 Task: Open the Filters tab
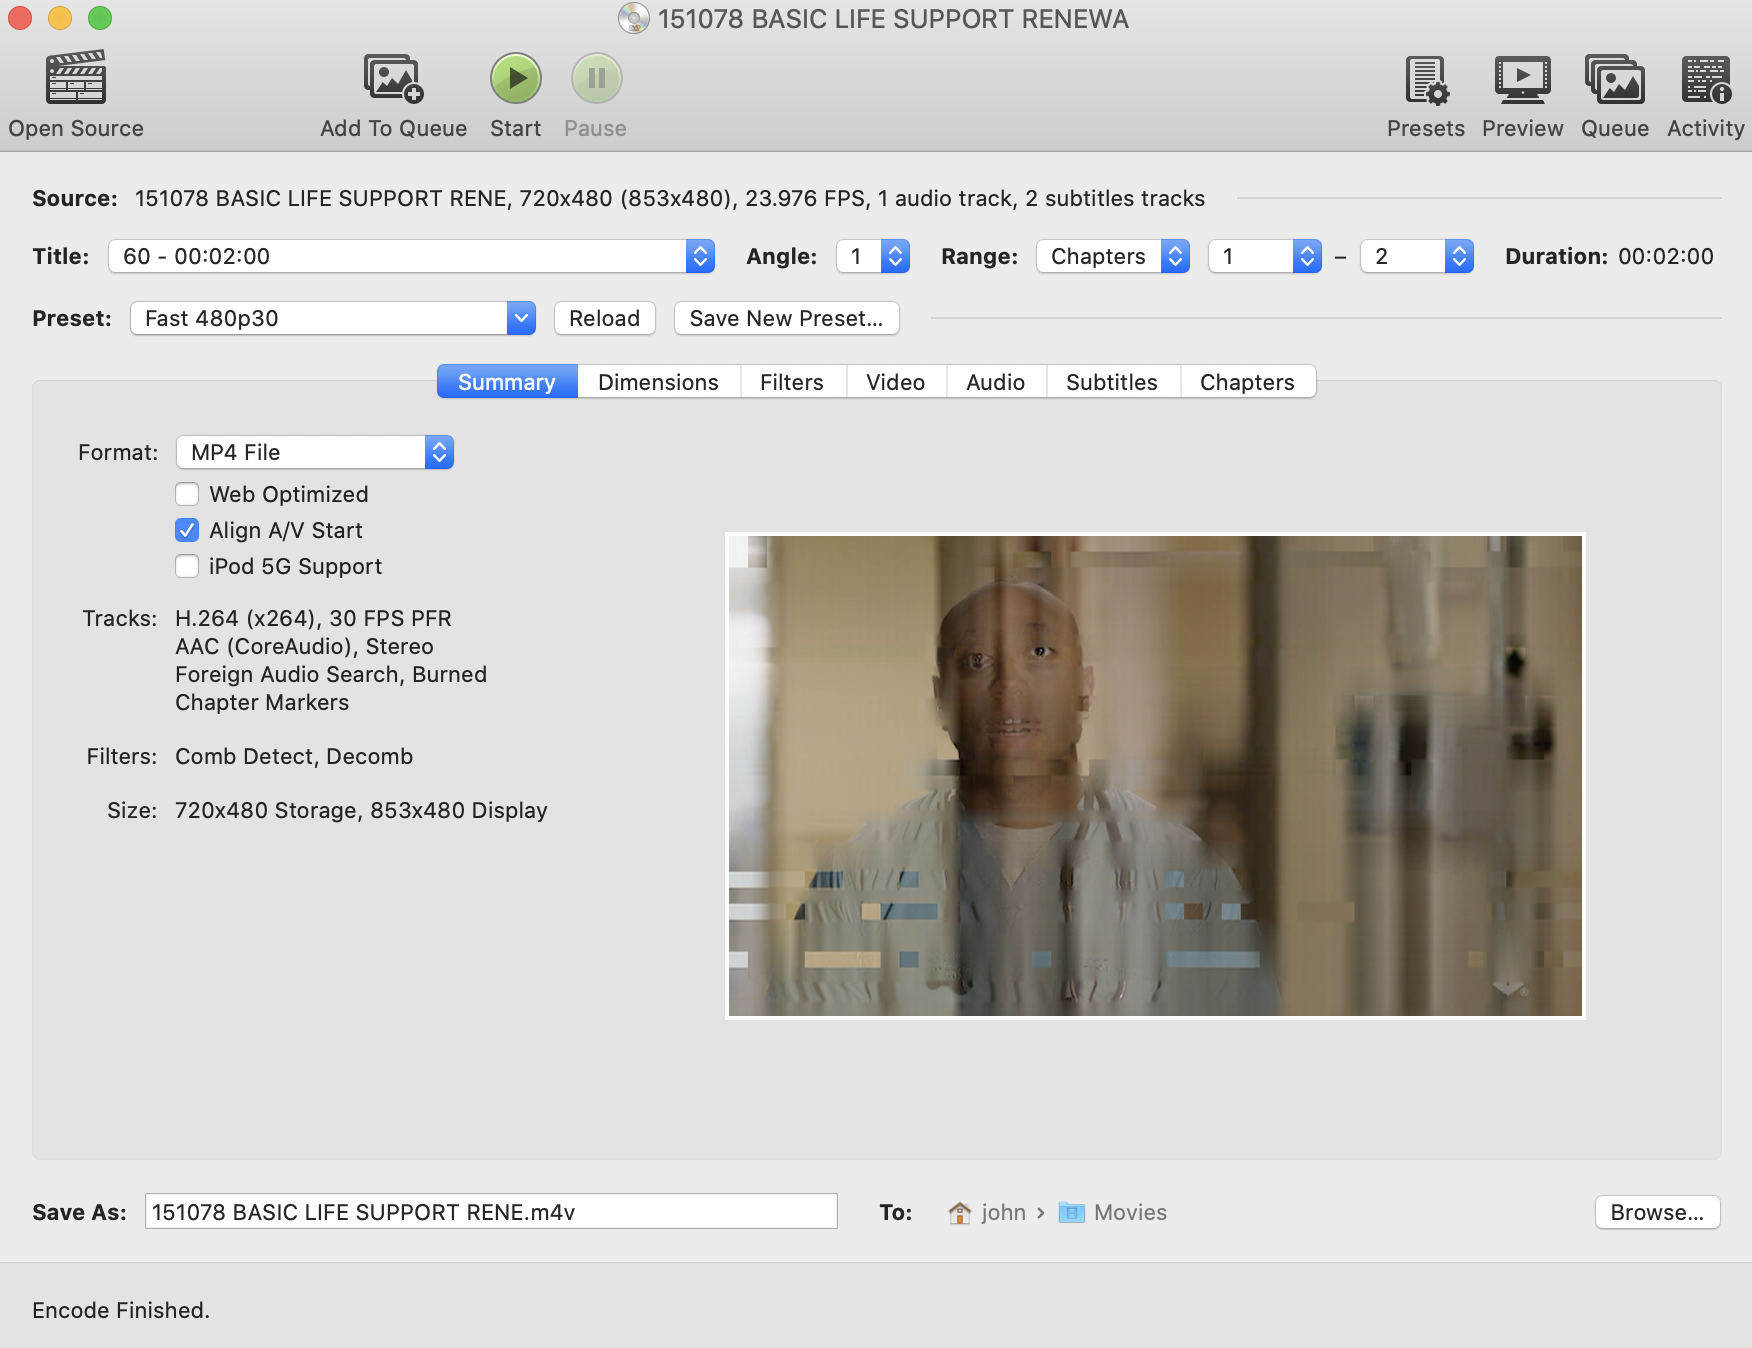pos(792,382)
